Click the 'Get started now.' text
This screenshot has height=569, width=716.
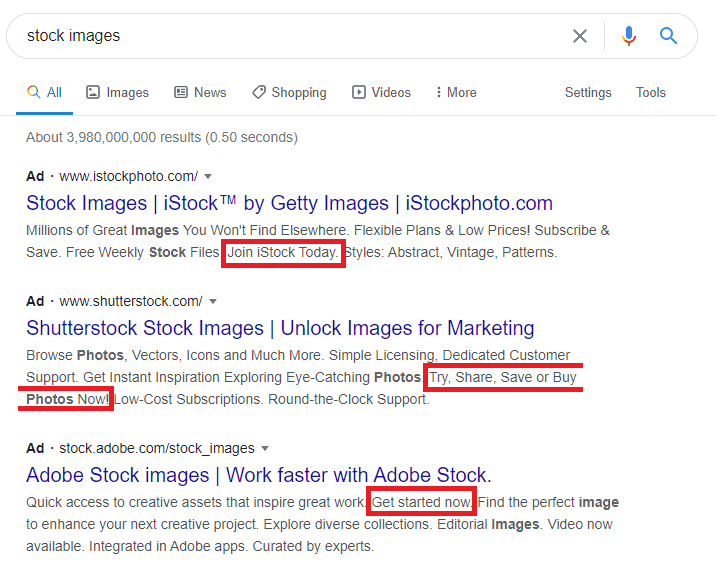(x=421, y=502)
